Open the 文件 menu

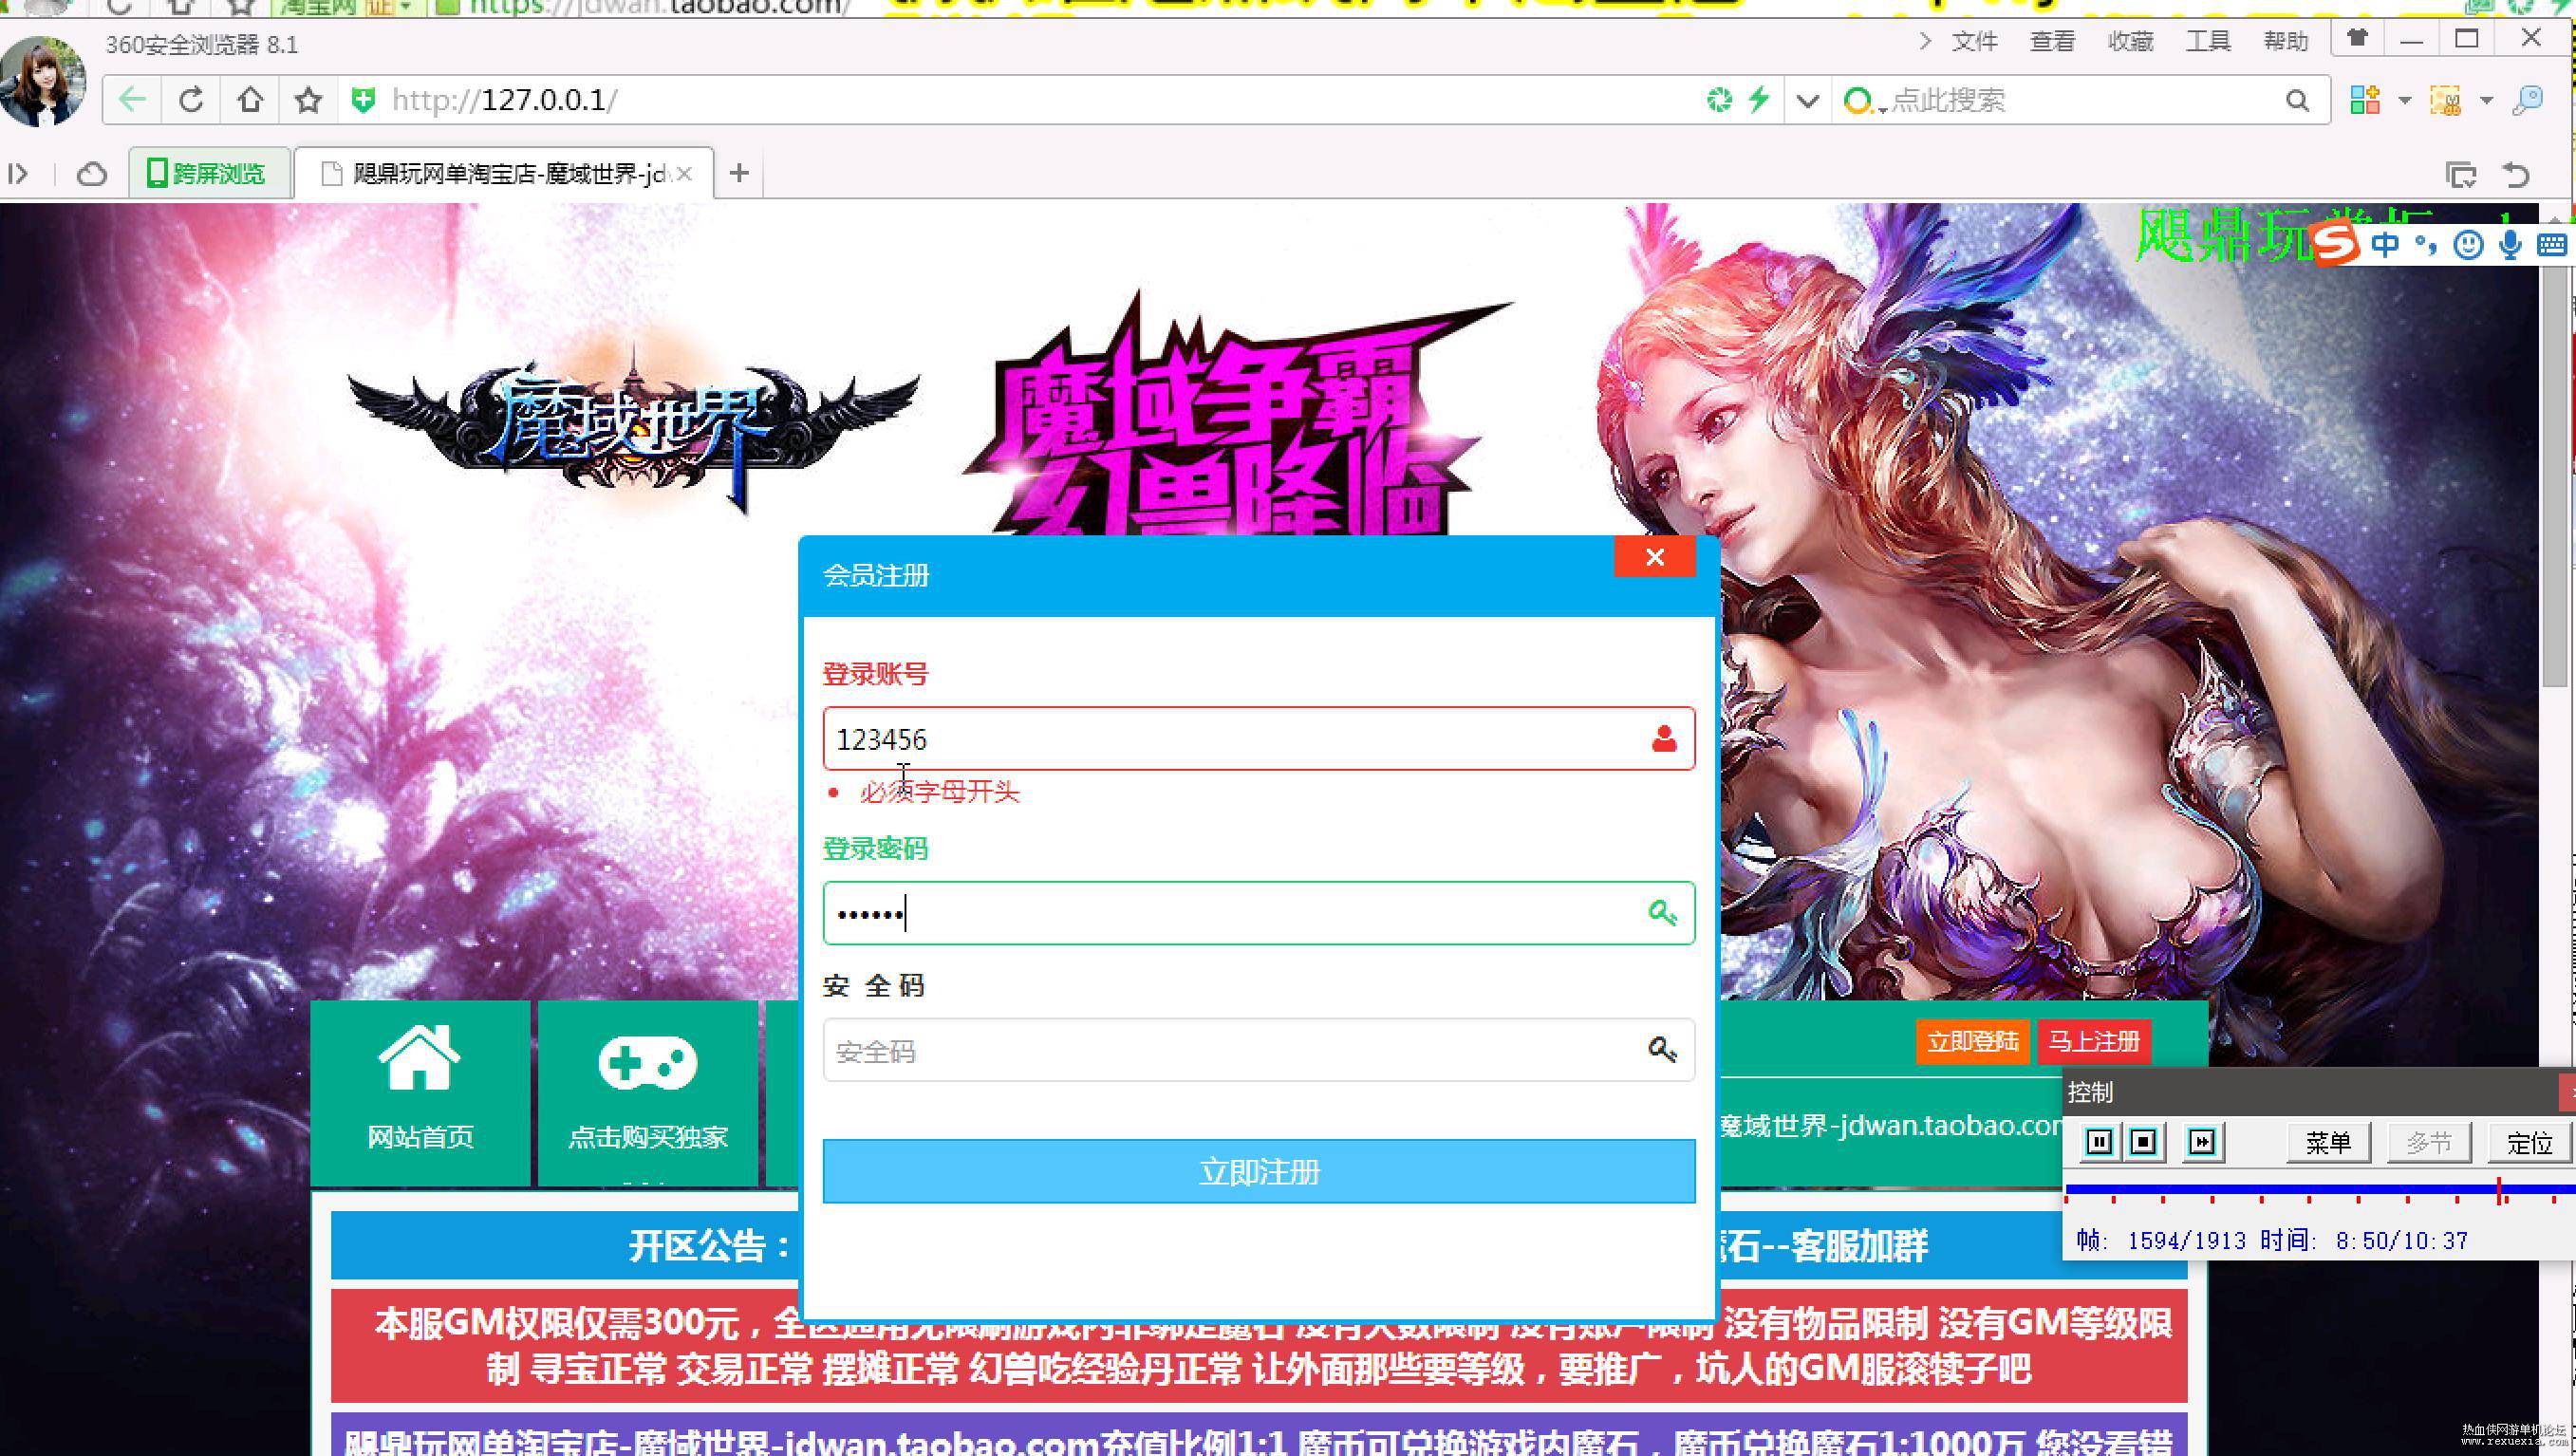pyautogui.click(x=1974, y=41)
